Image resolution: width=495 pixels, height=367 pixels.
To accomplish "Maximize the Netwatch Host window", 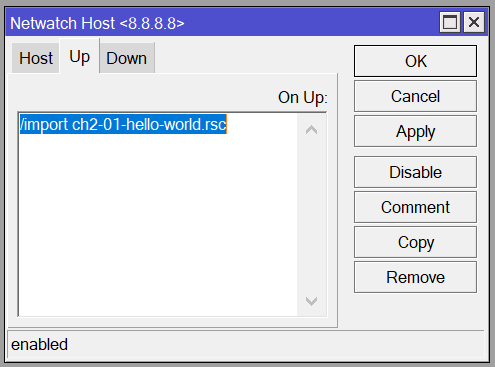I will click(x=450, y=23).
